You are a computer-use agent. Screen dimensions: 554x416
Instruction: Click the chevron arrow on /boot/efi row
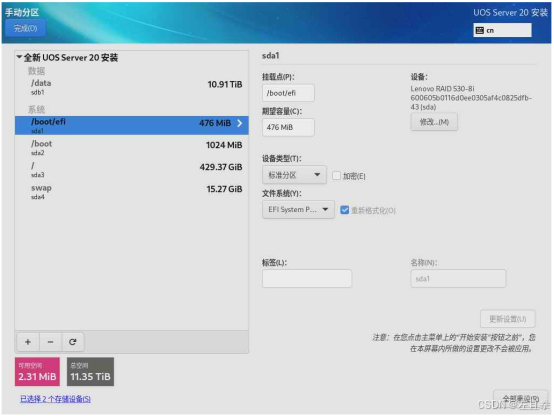pyautogui.click(x=240, y=123)
